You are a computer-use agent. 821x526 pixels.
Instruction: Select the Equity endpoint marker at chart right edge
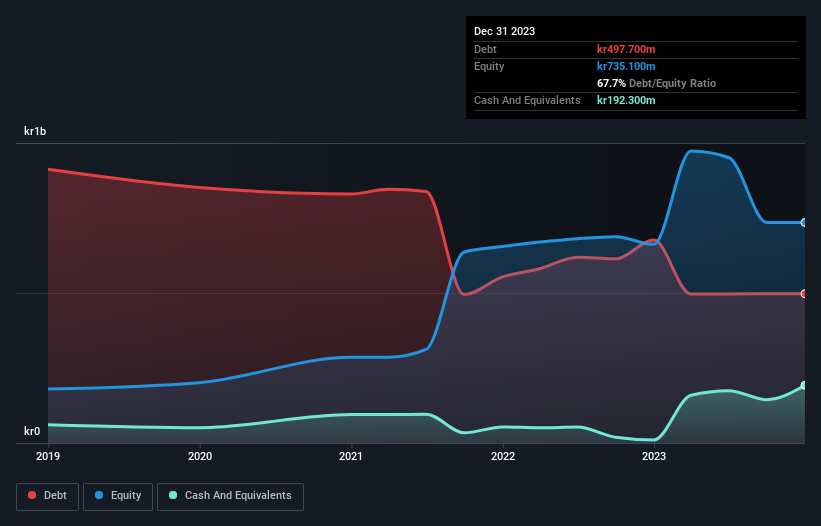click(x=804, y=222)
